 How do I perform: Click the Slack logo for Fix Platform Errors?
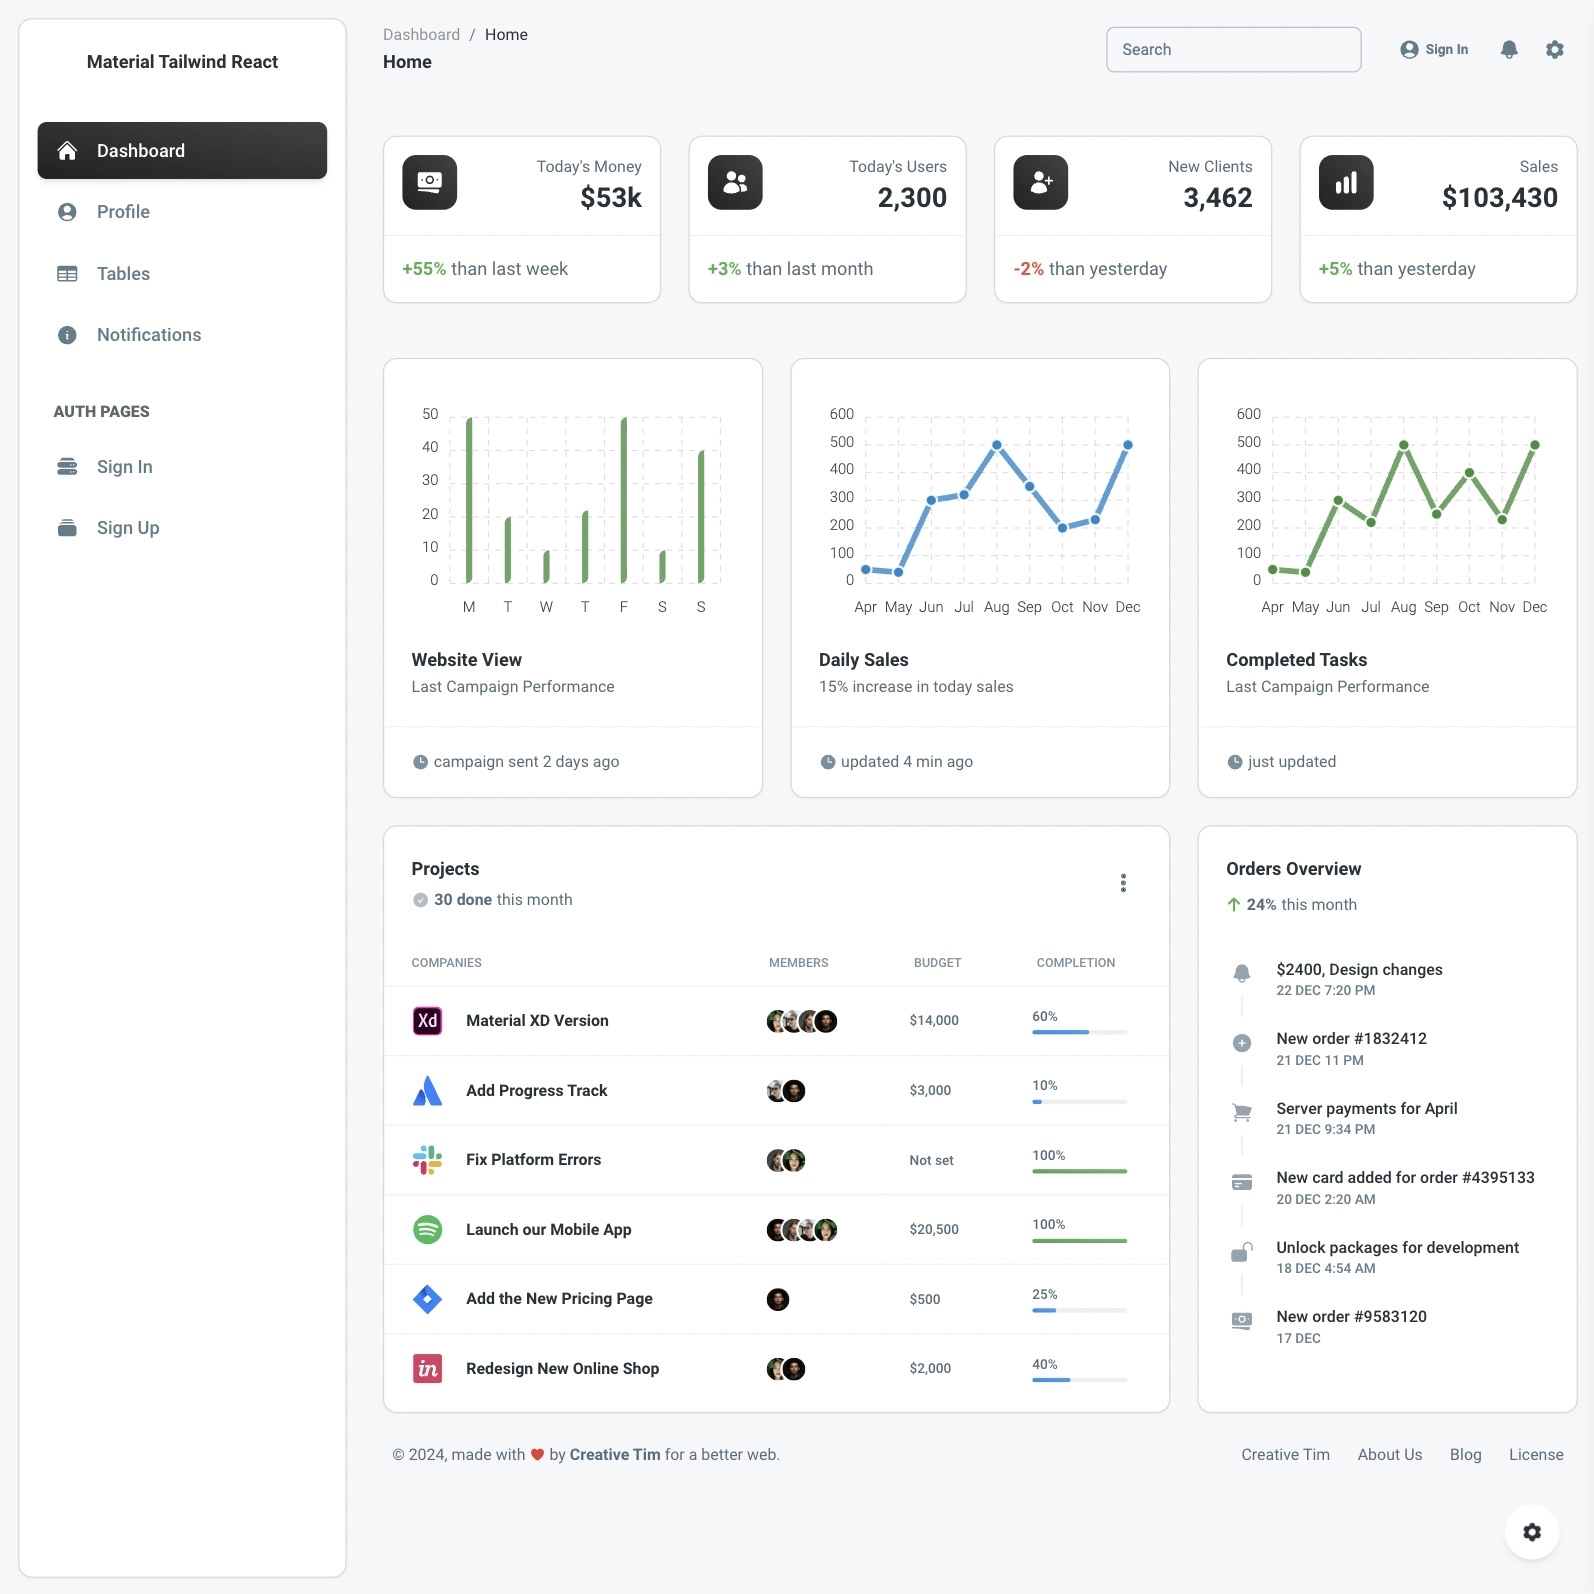(x=428, y=1160)
